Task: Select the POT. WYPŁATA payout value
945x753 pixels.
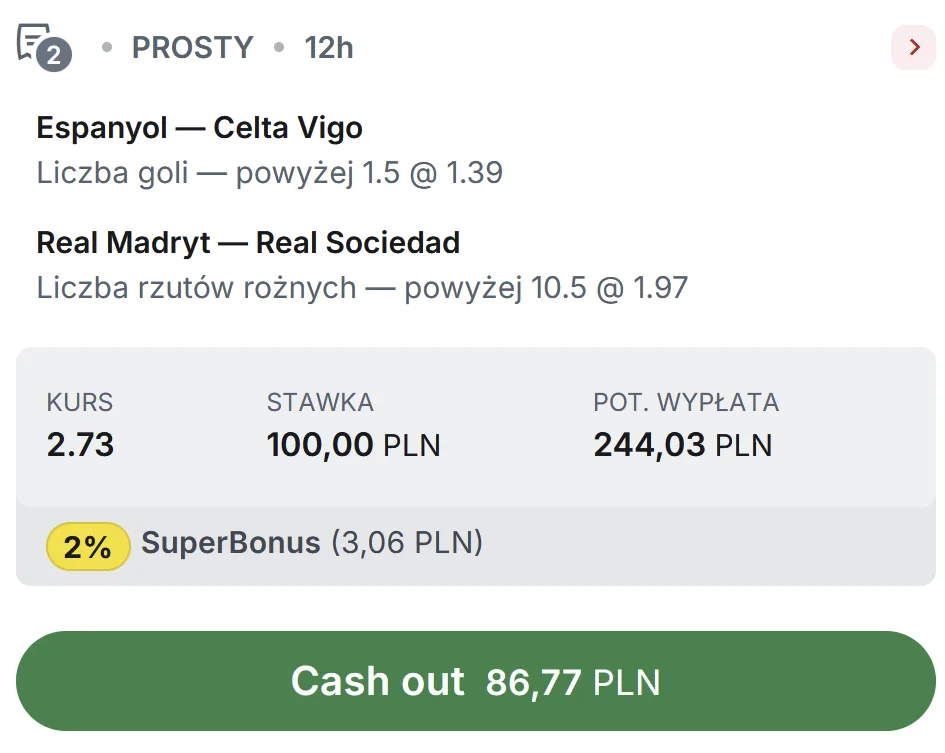Action: 683,445
